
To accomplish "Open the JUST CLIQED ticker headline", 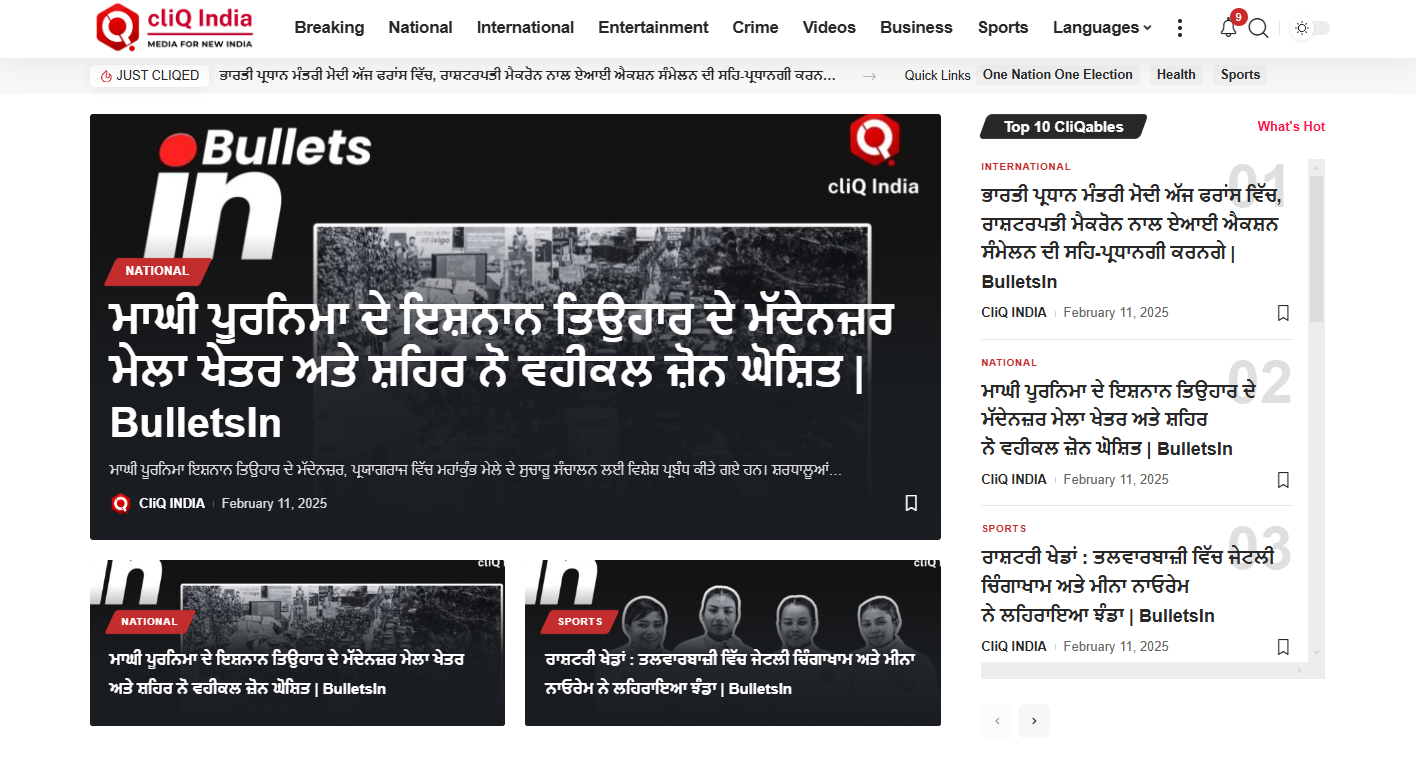I will [x=527, y=75].
